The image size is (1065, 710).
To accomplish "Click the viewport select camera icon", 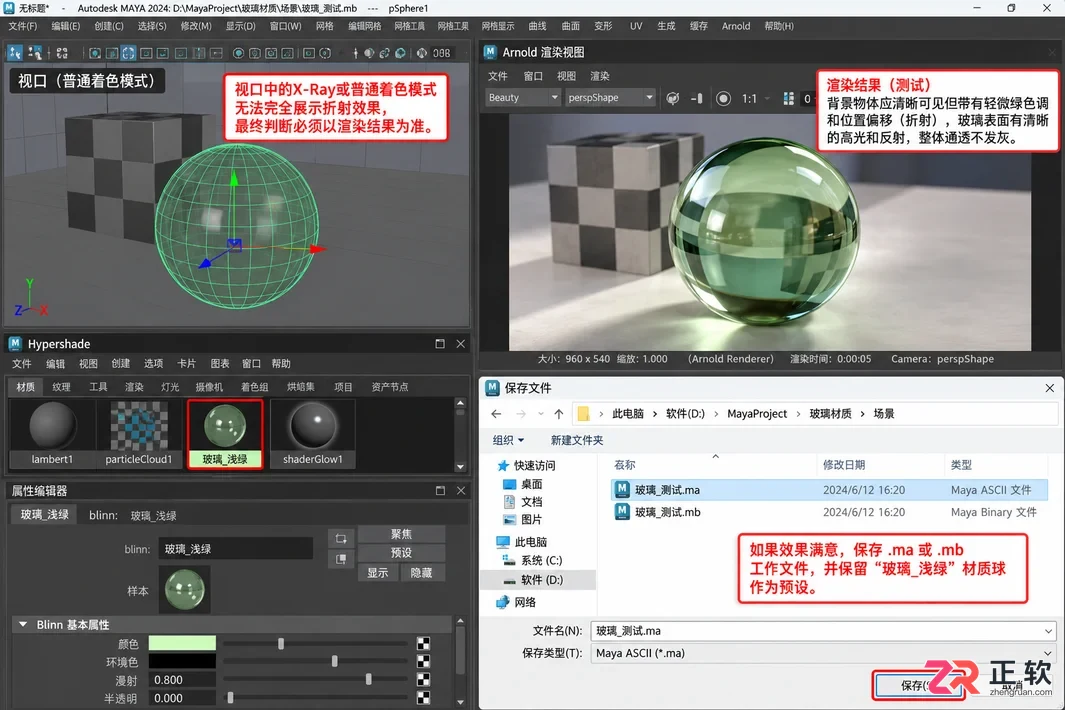I will 15,52.
